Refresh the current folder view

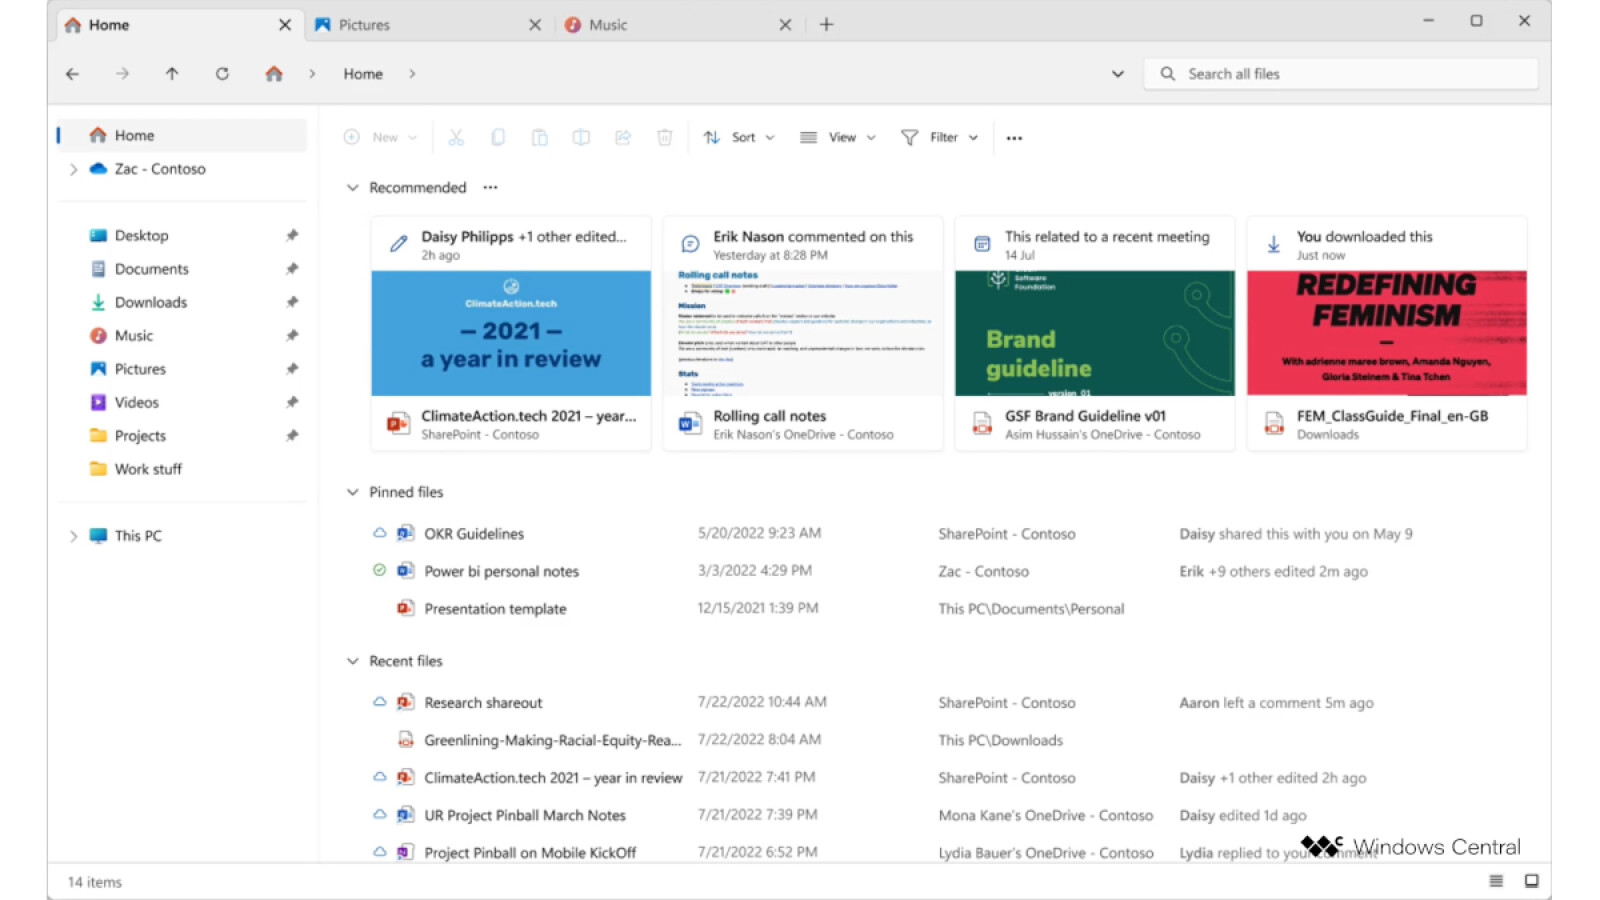click(x=222, y=73)
